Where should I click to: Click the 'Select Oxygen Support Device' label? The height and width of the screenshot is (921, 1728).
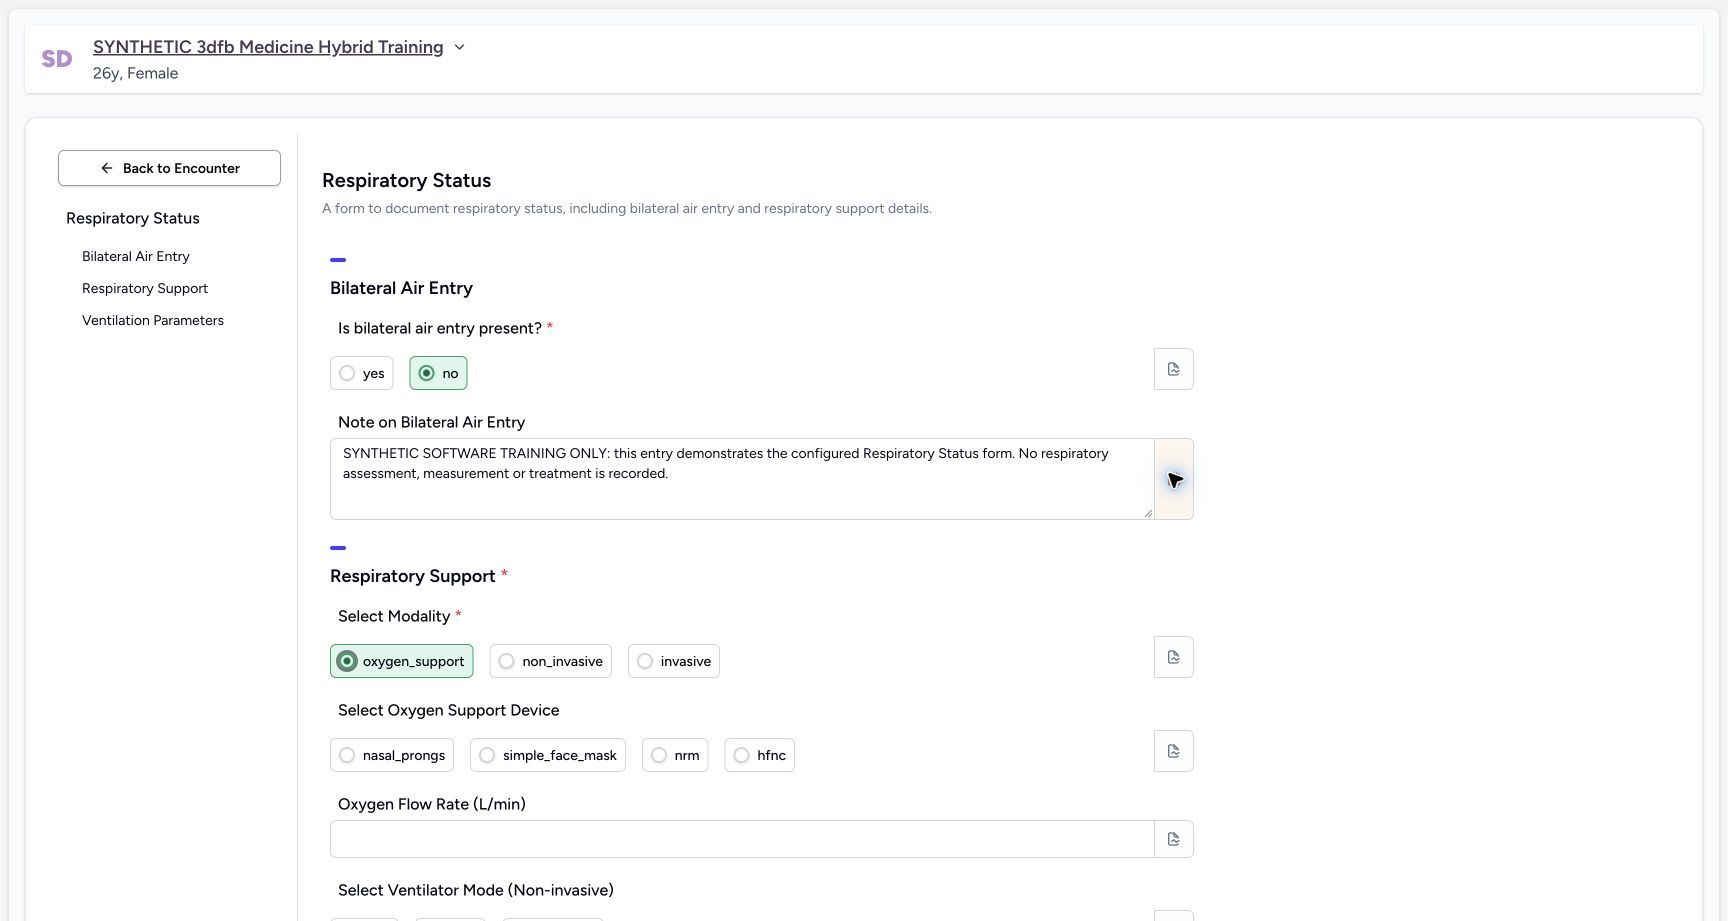click(449, 710)
